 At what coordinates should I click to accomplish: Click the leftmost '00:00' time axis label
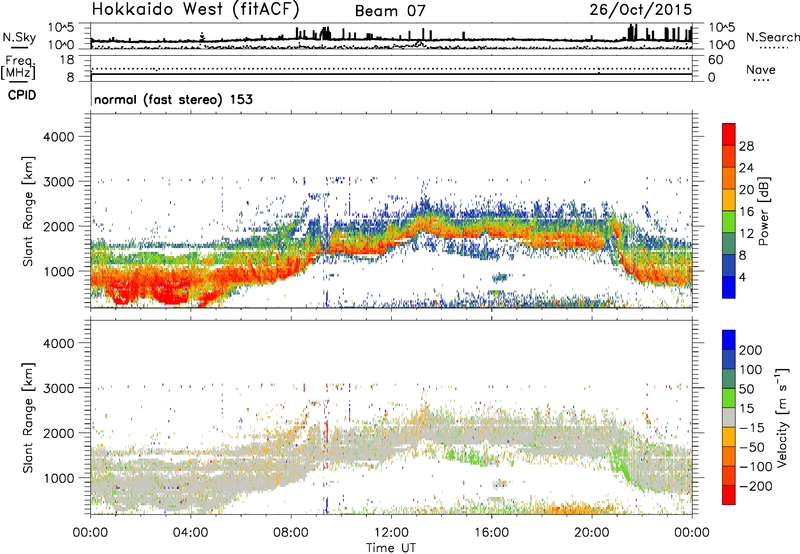coord(90,533)
